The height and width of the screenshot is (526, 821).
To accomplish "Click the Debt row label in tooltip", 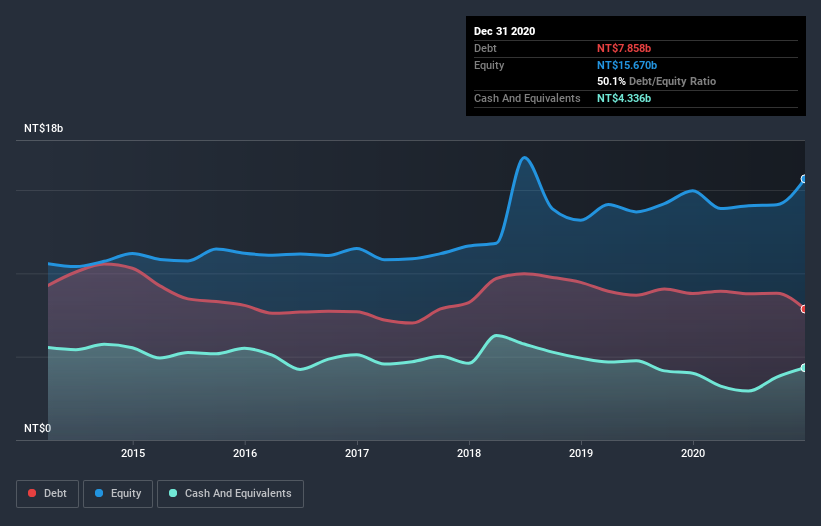I will coord(485,48).
